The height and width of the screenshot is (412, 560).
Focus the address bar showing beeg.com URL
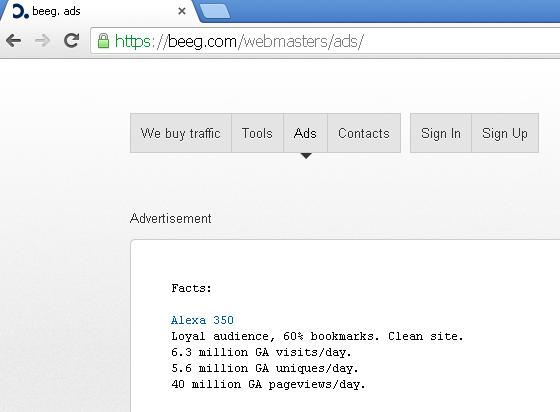[x=325, y=41]
